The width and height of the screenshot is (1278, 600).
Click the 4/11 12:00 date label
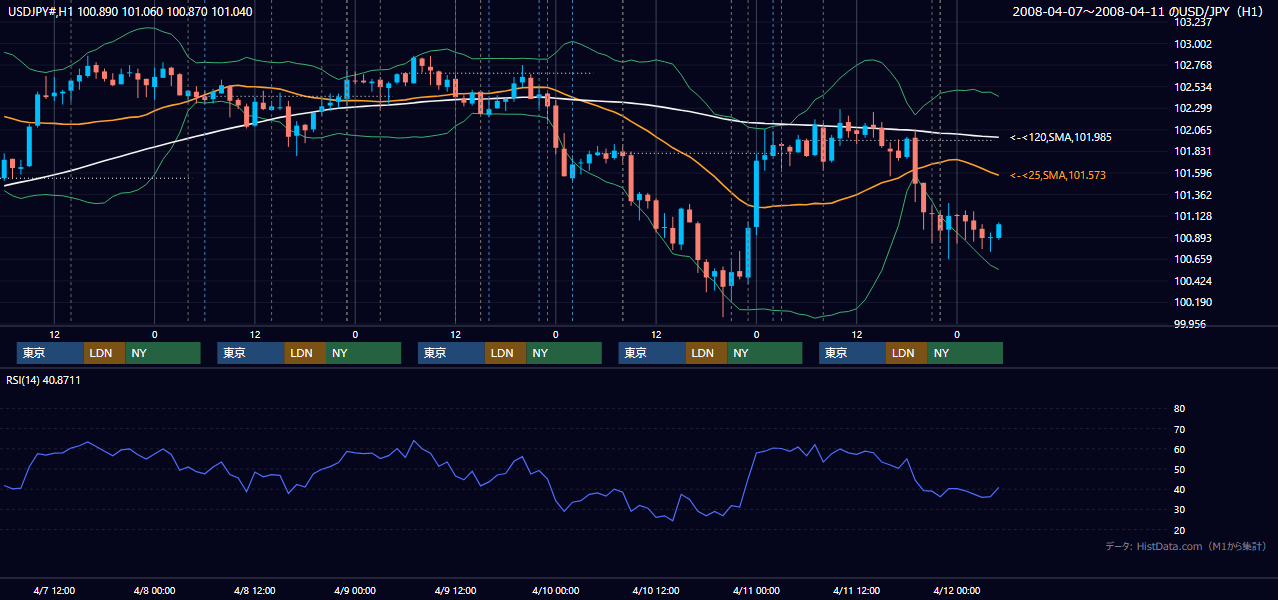(x=856, y=590)
